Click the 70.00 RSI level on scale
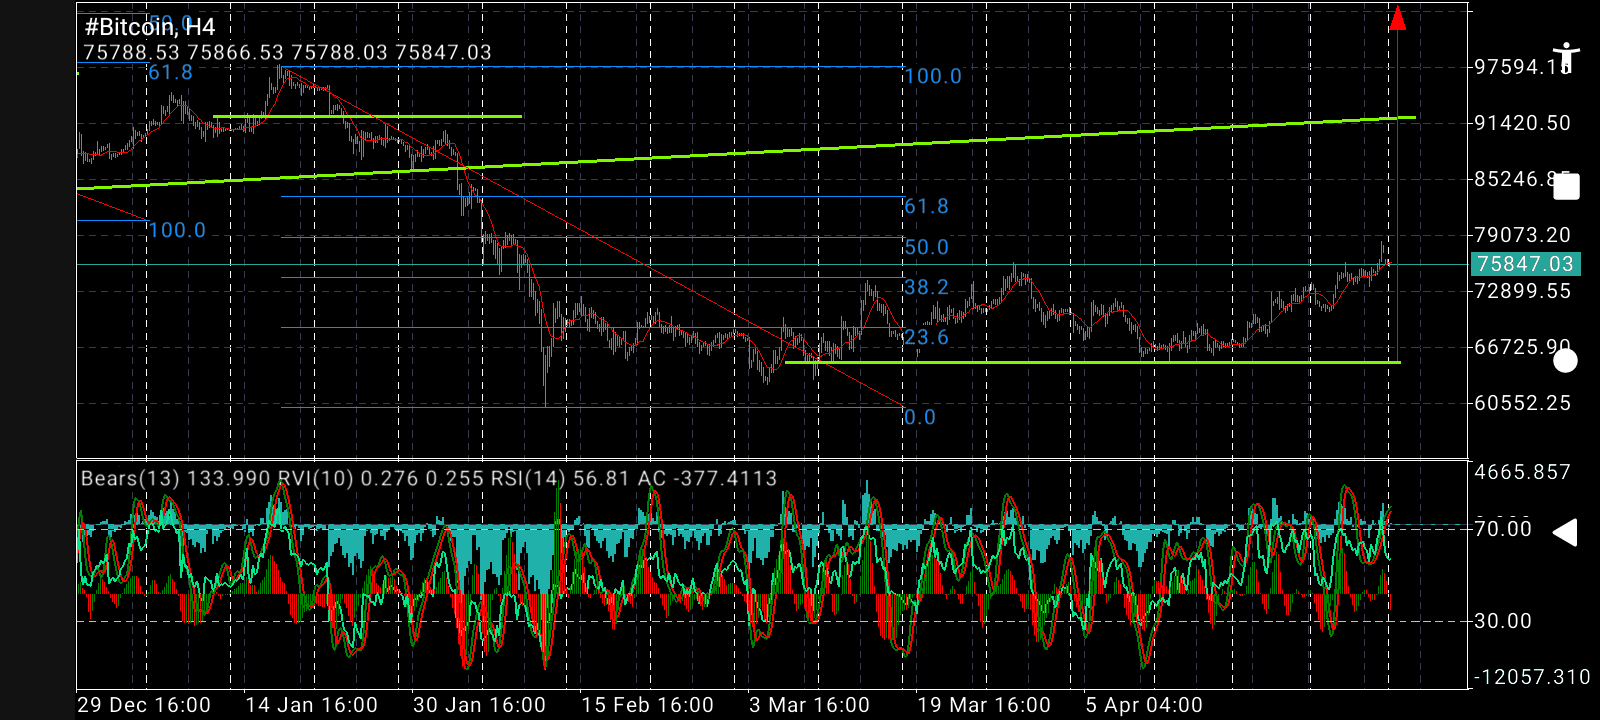The image size is (1600, 720). 1503,528
